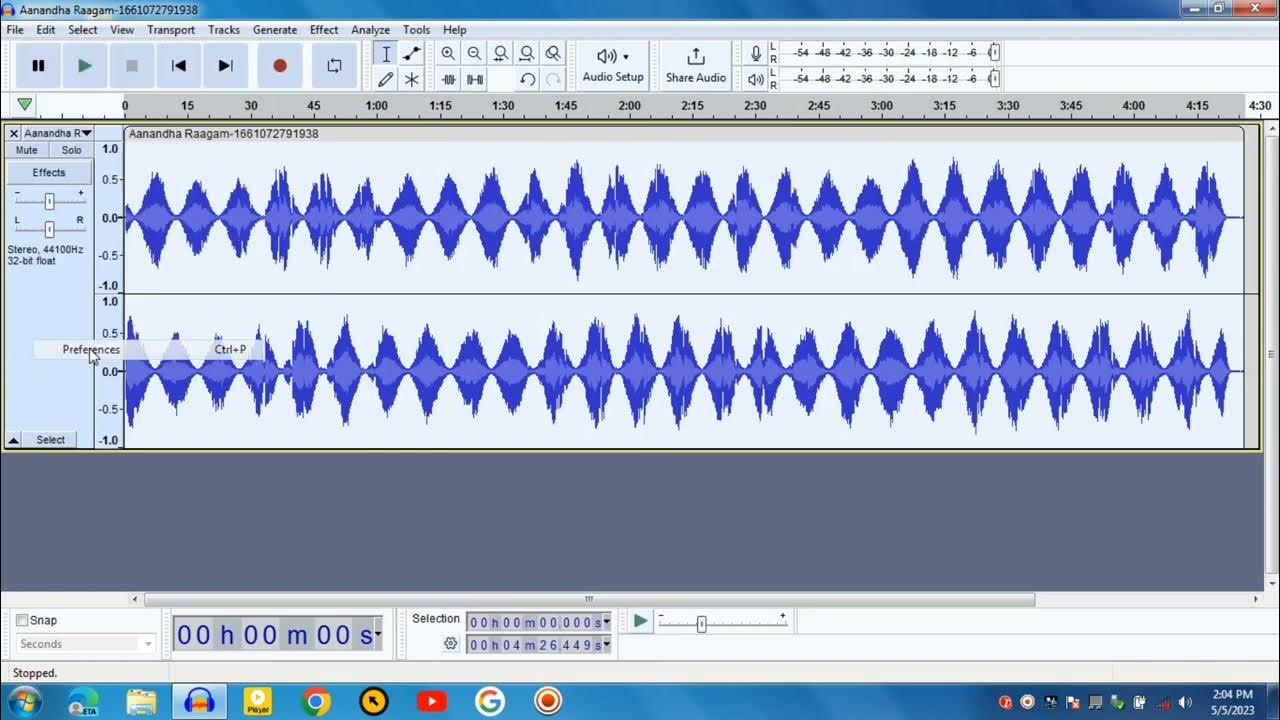Click the Zoom In magnifier icon
Screen dimensions: 1280x720
(448, 54)
